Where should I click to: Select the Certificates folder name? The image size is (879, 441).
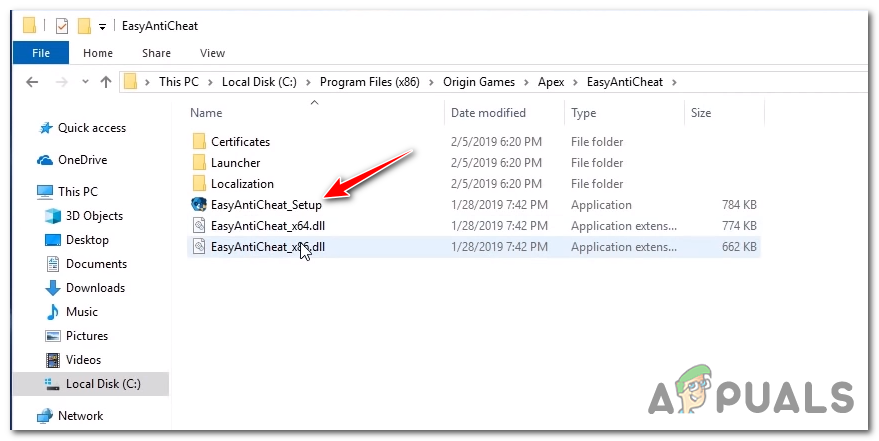pyautogui.click(x=240, y=142)
